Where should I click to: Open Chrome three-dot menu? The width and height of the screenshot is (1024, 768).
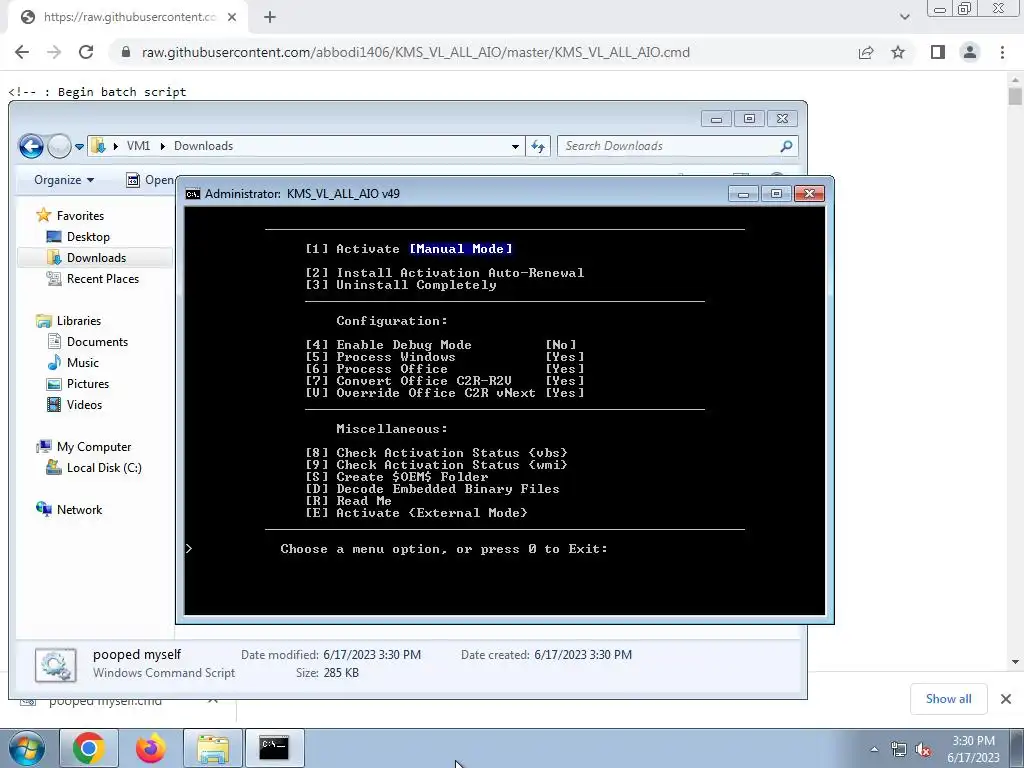click(1002, 52)
